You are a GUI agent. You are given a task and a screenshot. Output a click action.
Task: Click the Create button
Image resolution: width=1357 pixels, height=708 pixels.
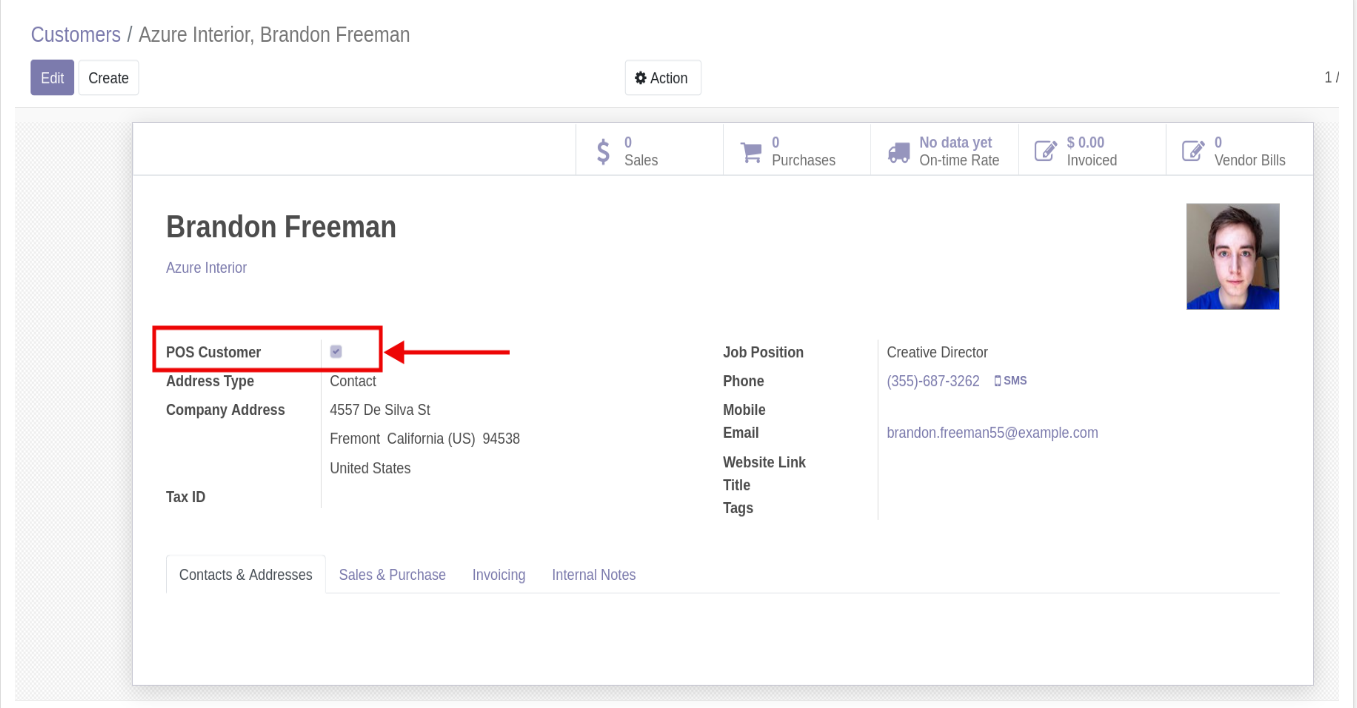[x=108, y=78]
